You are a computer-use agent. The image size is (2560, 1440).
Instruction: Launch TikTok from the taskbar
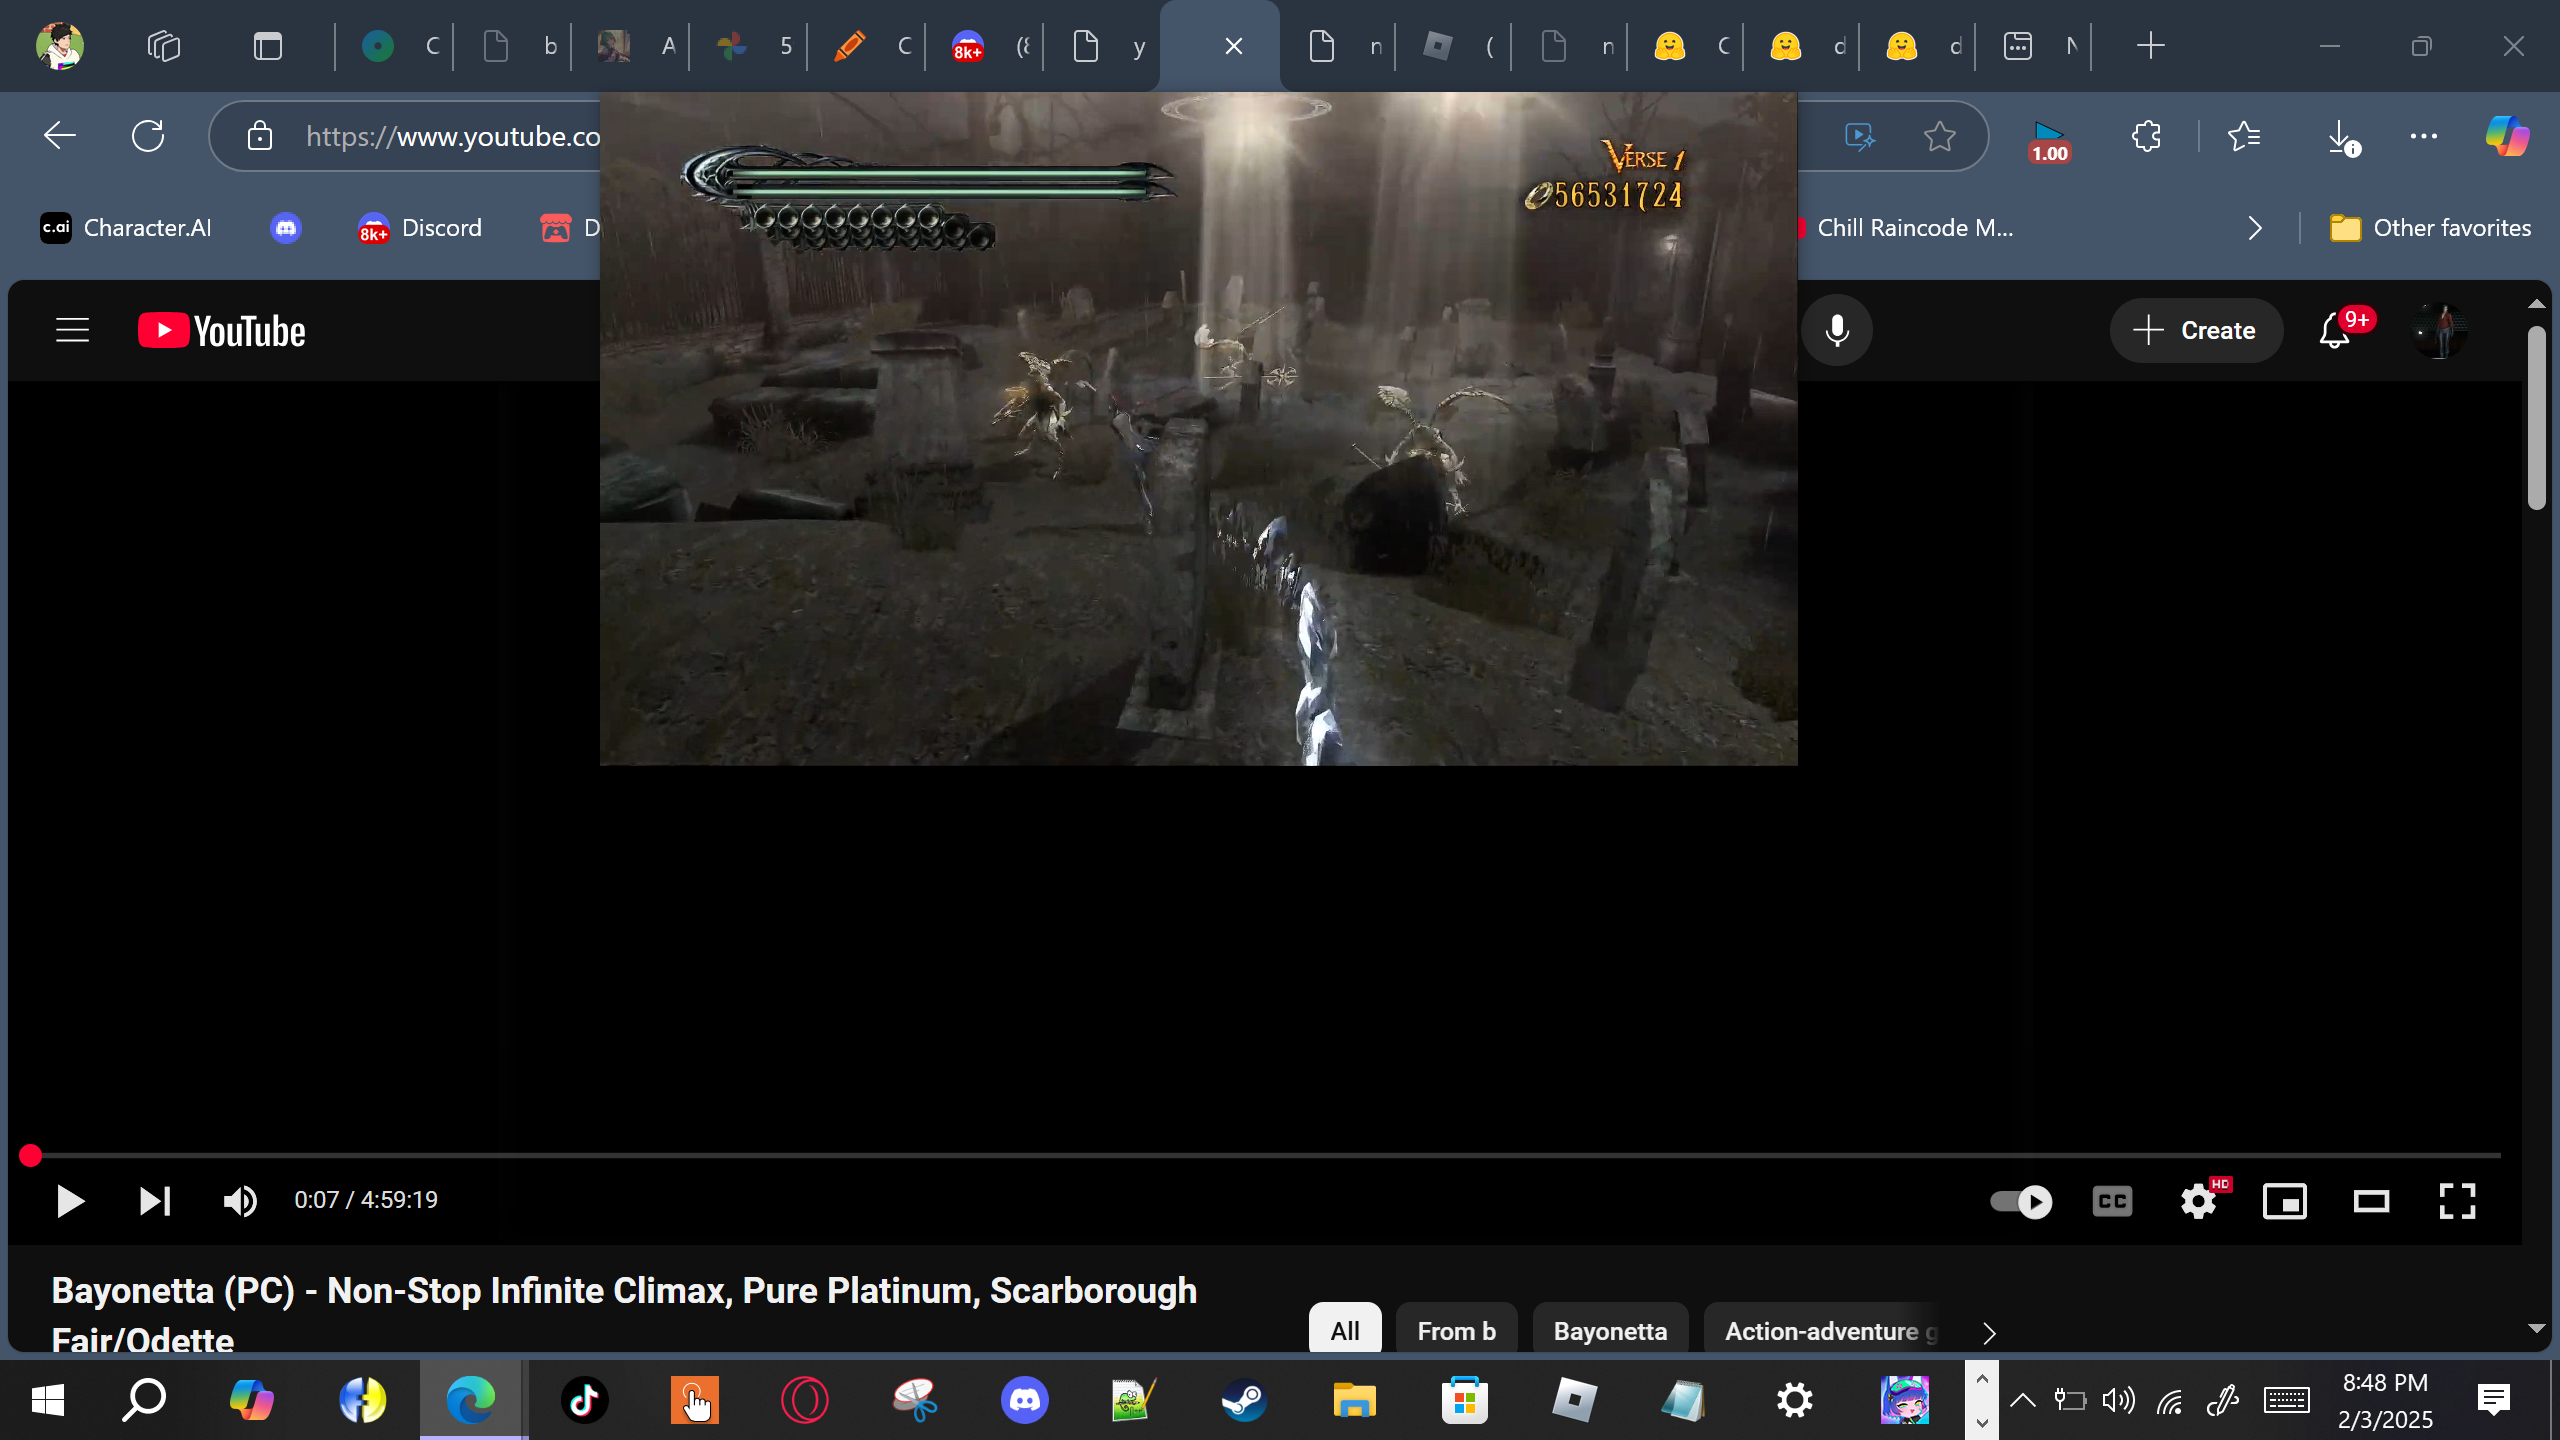584,1400
